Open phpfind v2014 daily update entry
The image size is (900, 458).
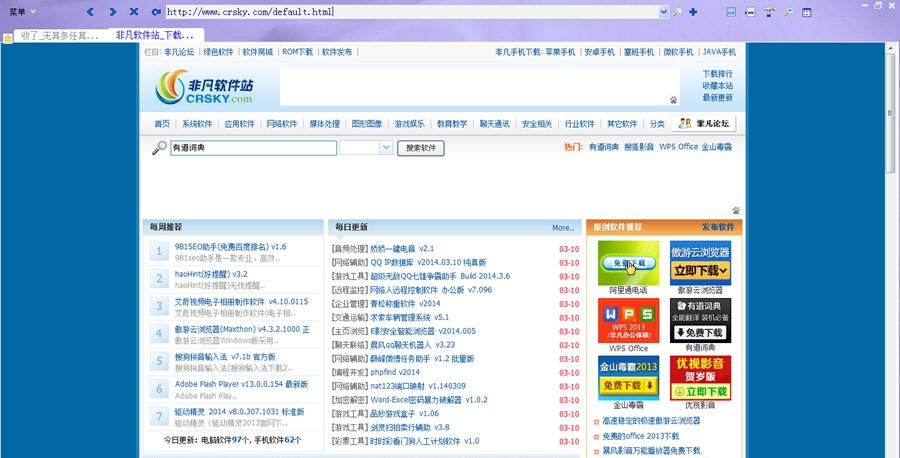(x=395, y=372)
